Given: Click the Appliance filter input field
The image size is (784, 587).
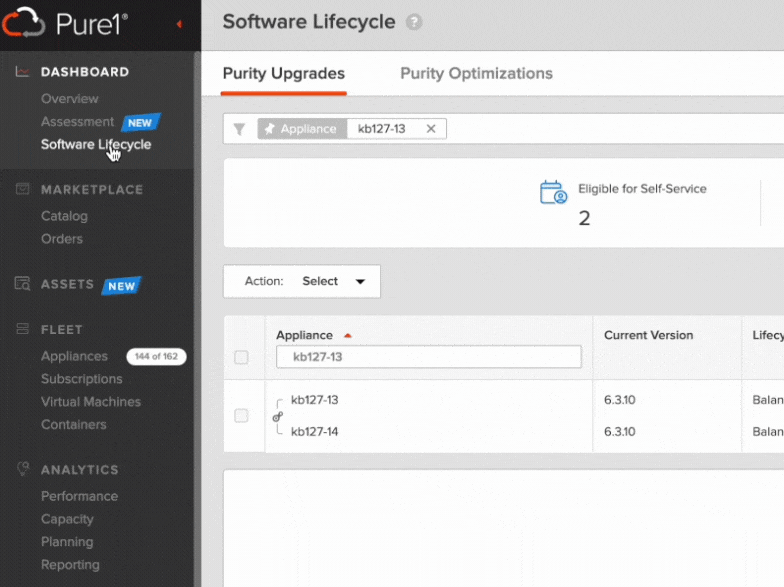Looking at the screenshot, I should click(x=428, y=357).
